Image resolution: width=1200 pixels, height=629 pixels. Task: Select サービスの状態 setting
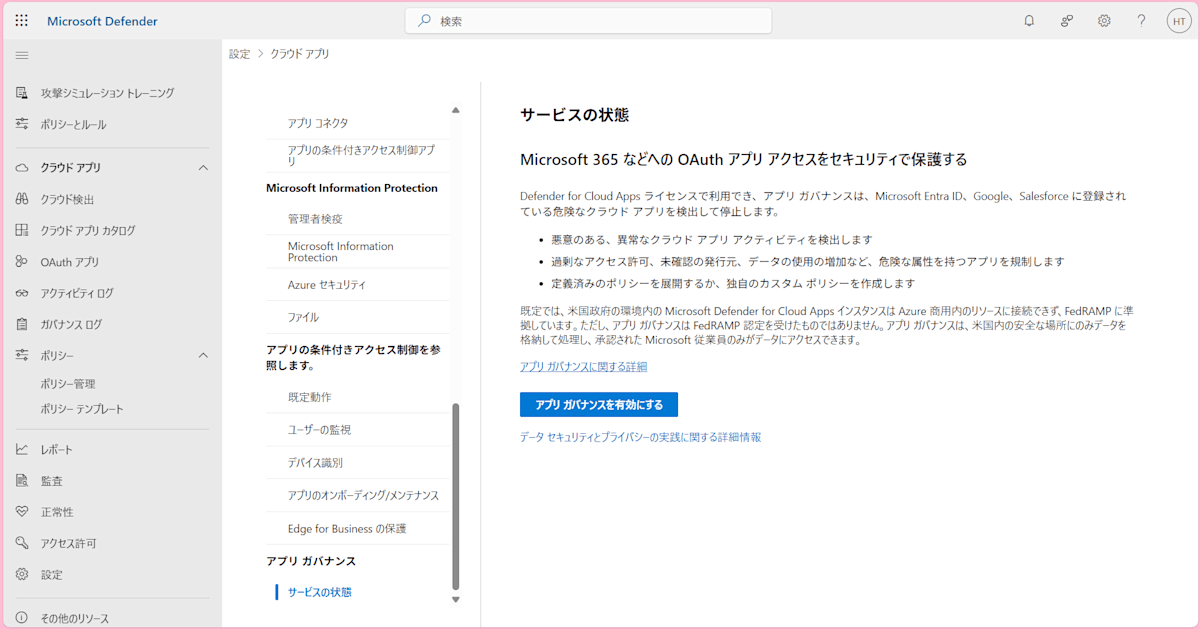tap(320, 592)
